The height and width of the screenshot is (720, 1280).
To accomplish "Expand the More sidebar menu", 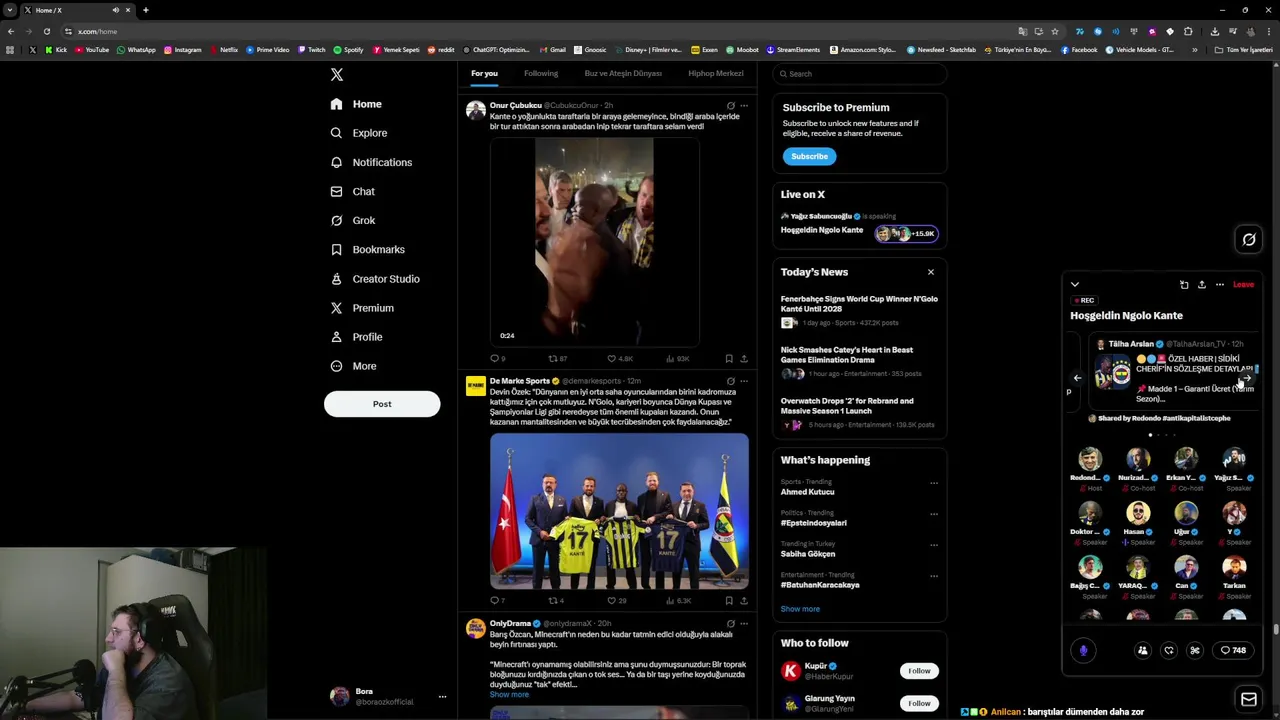I will [352, 366].
